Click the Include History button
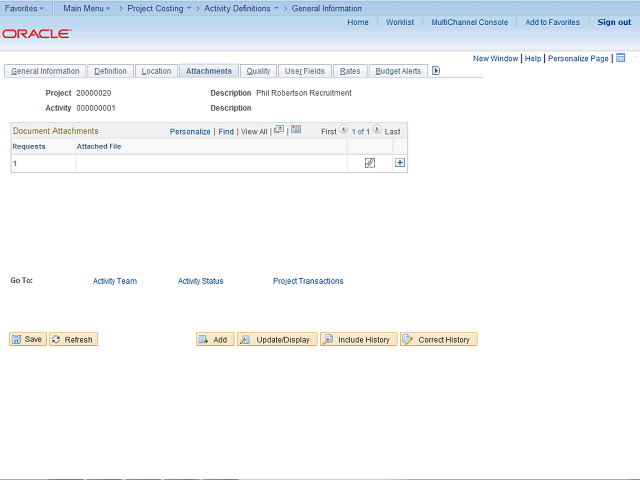 pos(358,339)
